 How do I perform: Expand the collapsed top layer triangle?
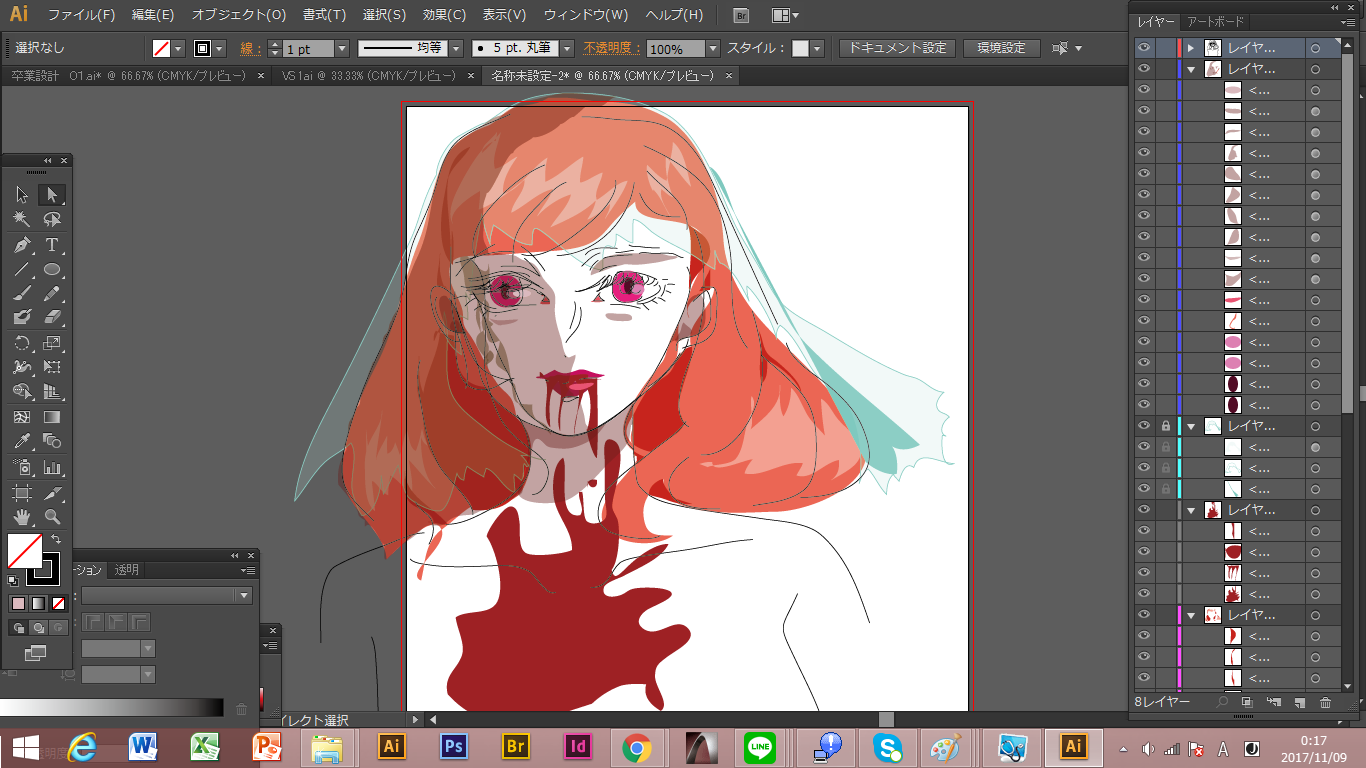(1191, 48)
